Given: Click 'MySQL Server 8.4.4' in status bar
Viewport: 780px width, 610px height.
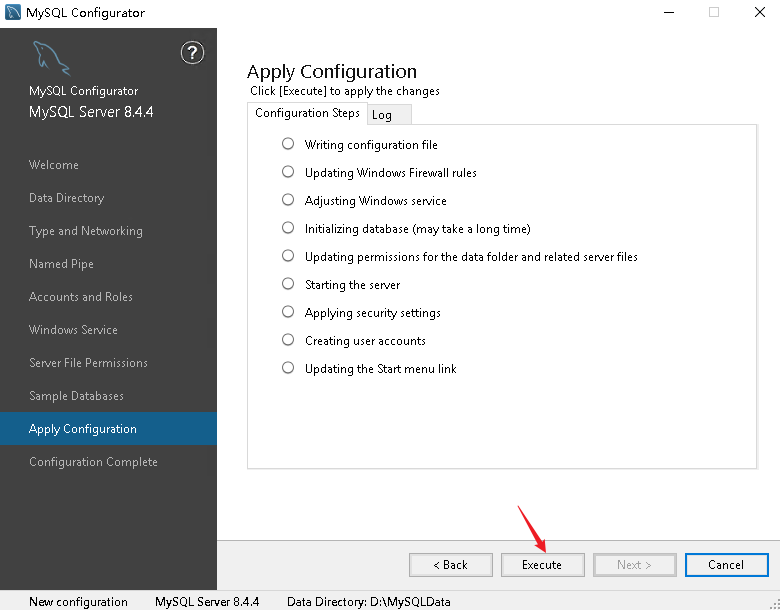Looking at the screenshot, I should pyautogui.click(x=207, y=602).
